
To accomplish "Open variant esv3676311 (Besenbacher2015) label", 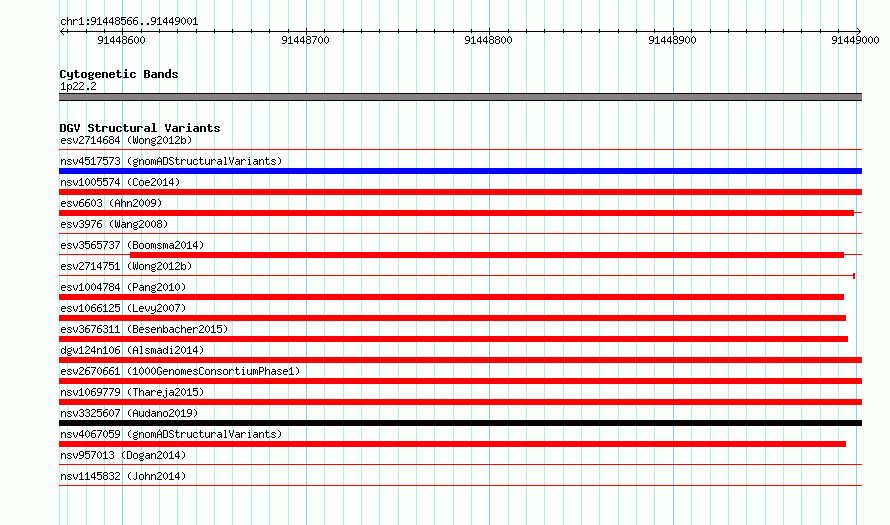I will tap(144, 329).
